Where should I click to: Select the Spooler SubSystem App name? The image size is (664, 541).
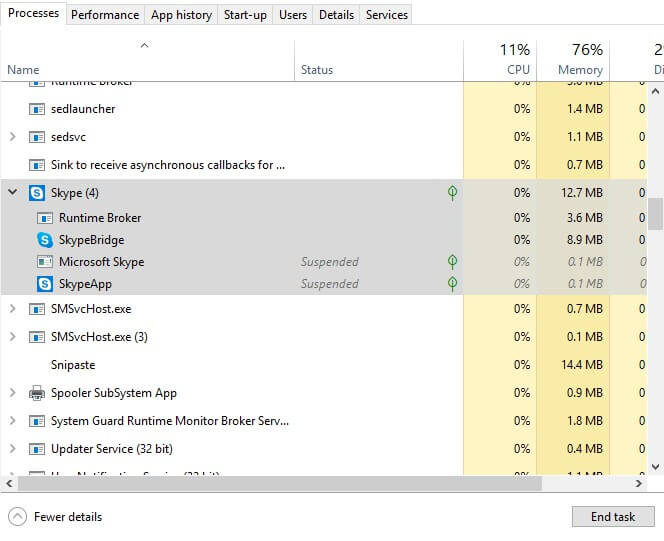coord(114,393)
